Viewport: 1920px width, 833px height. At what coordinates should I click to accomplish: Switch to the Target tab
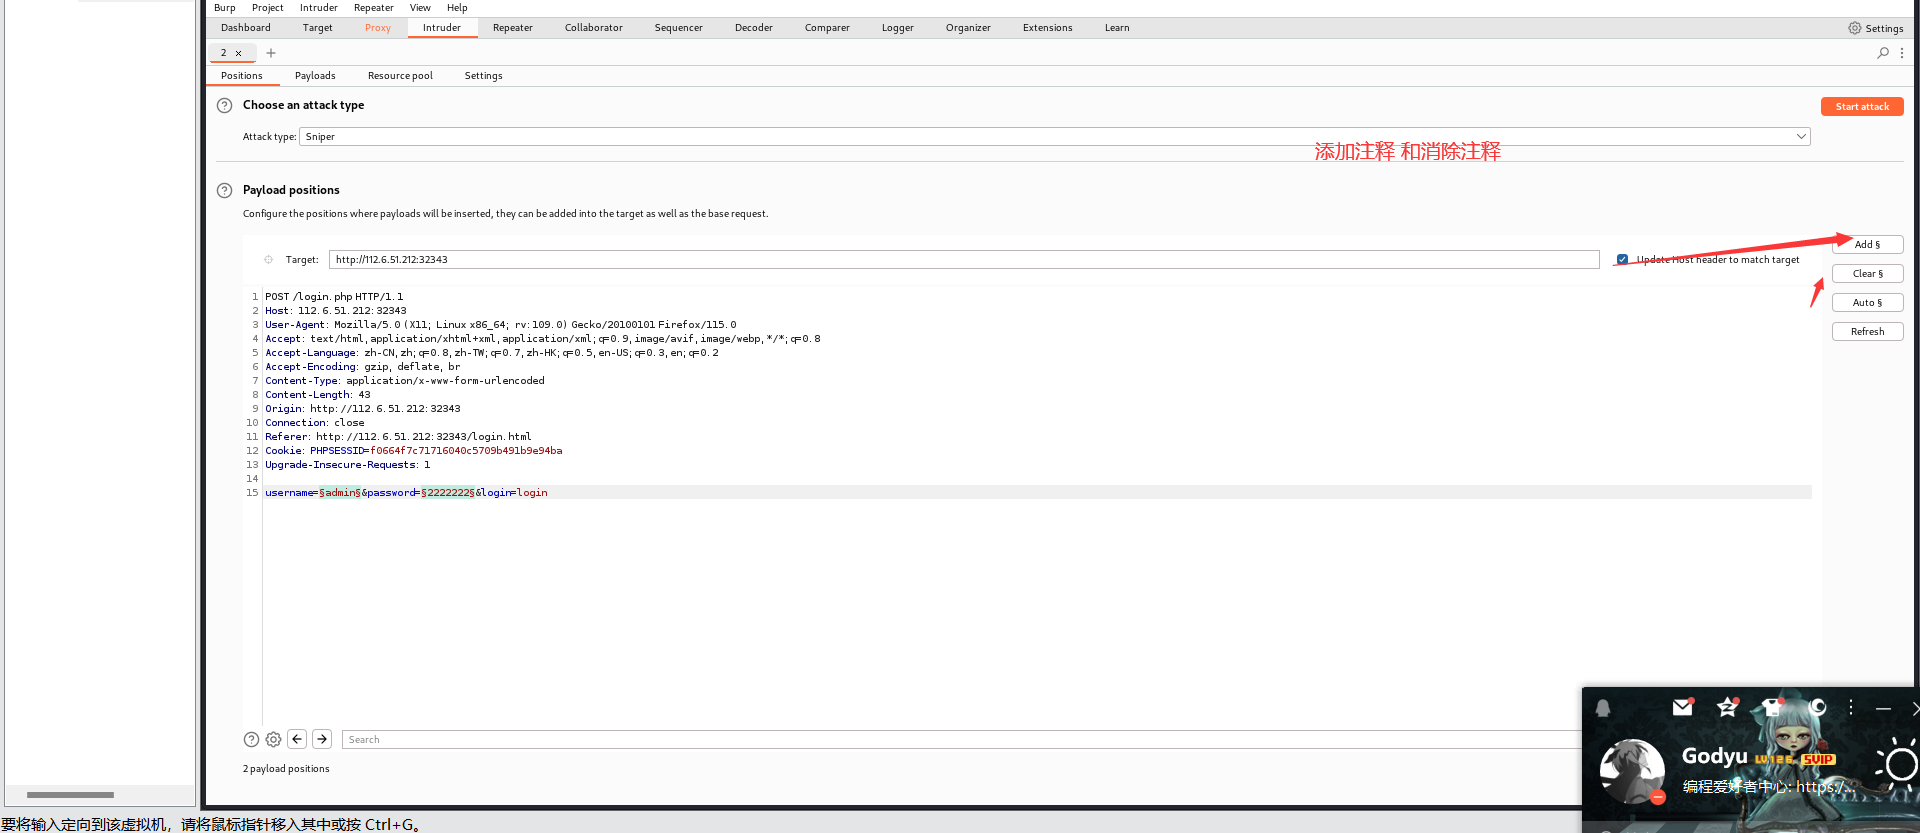(318, 28)
